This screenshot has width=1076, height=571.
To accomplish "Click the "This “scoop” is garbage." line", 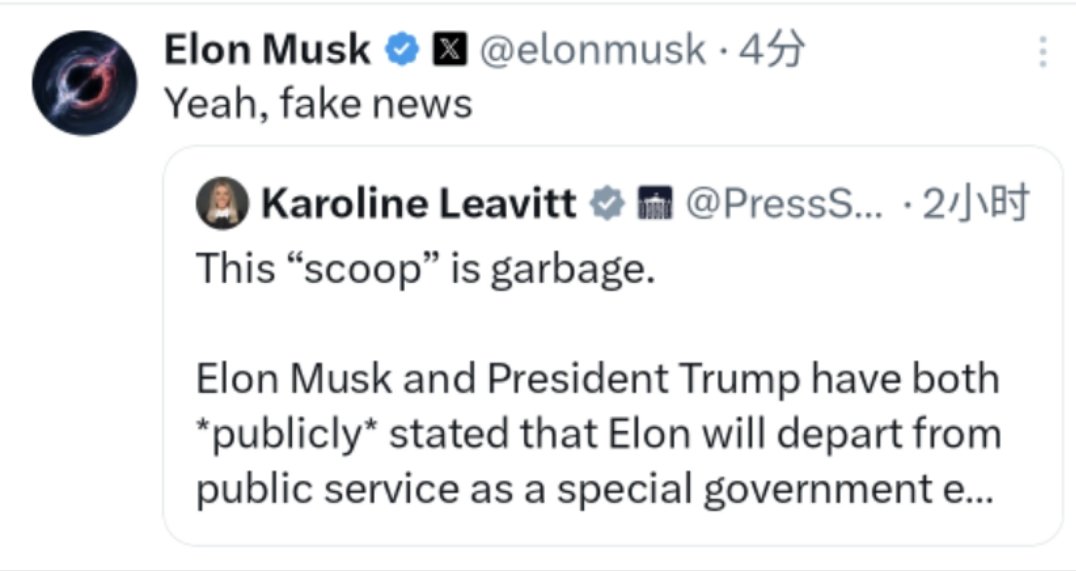I will tap(425, 269).
